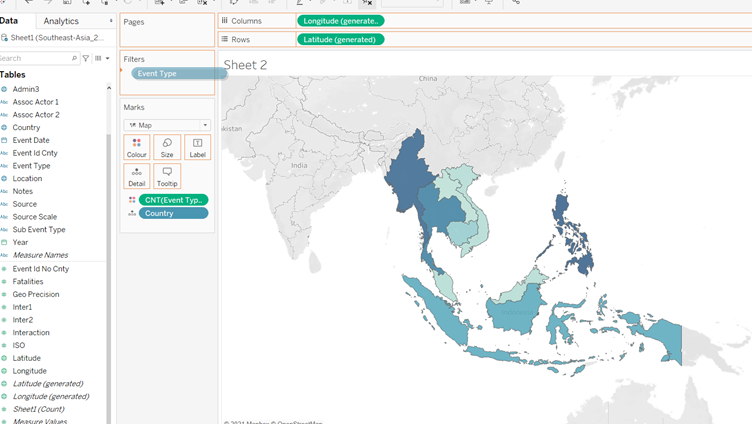This screenshot has width=752, height=424.
Task: Switch to the Data tab
Action: point(10,21)
